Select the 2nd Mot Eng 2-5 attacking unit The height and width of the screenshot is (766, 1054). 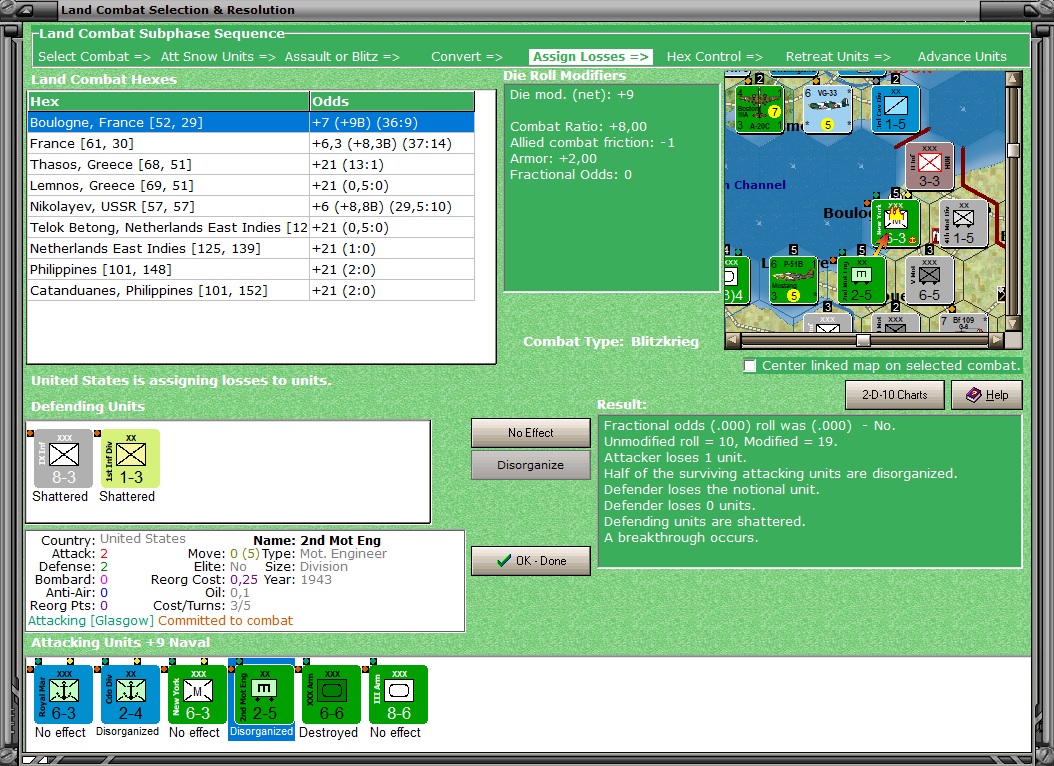(x=265, y=694)
